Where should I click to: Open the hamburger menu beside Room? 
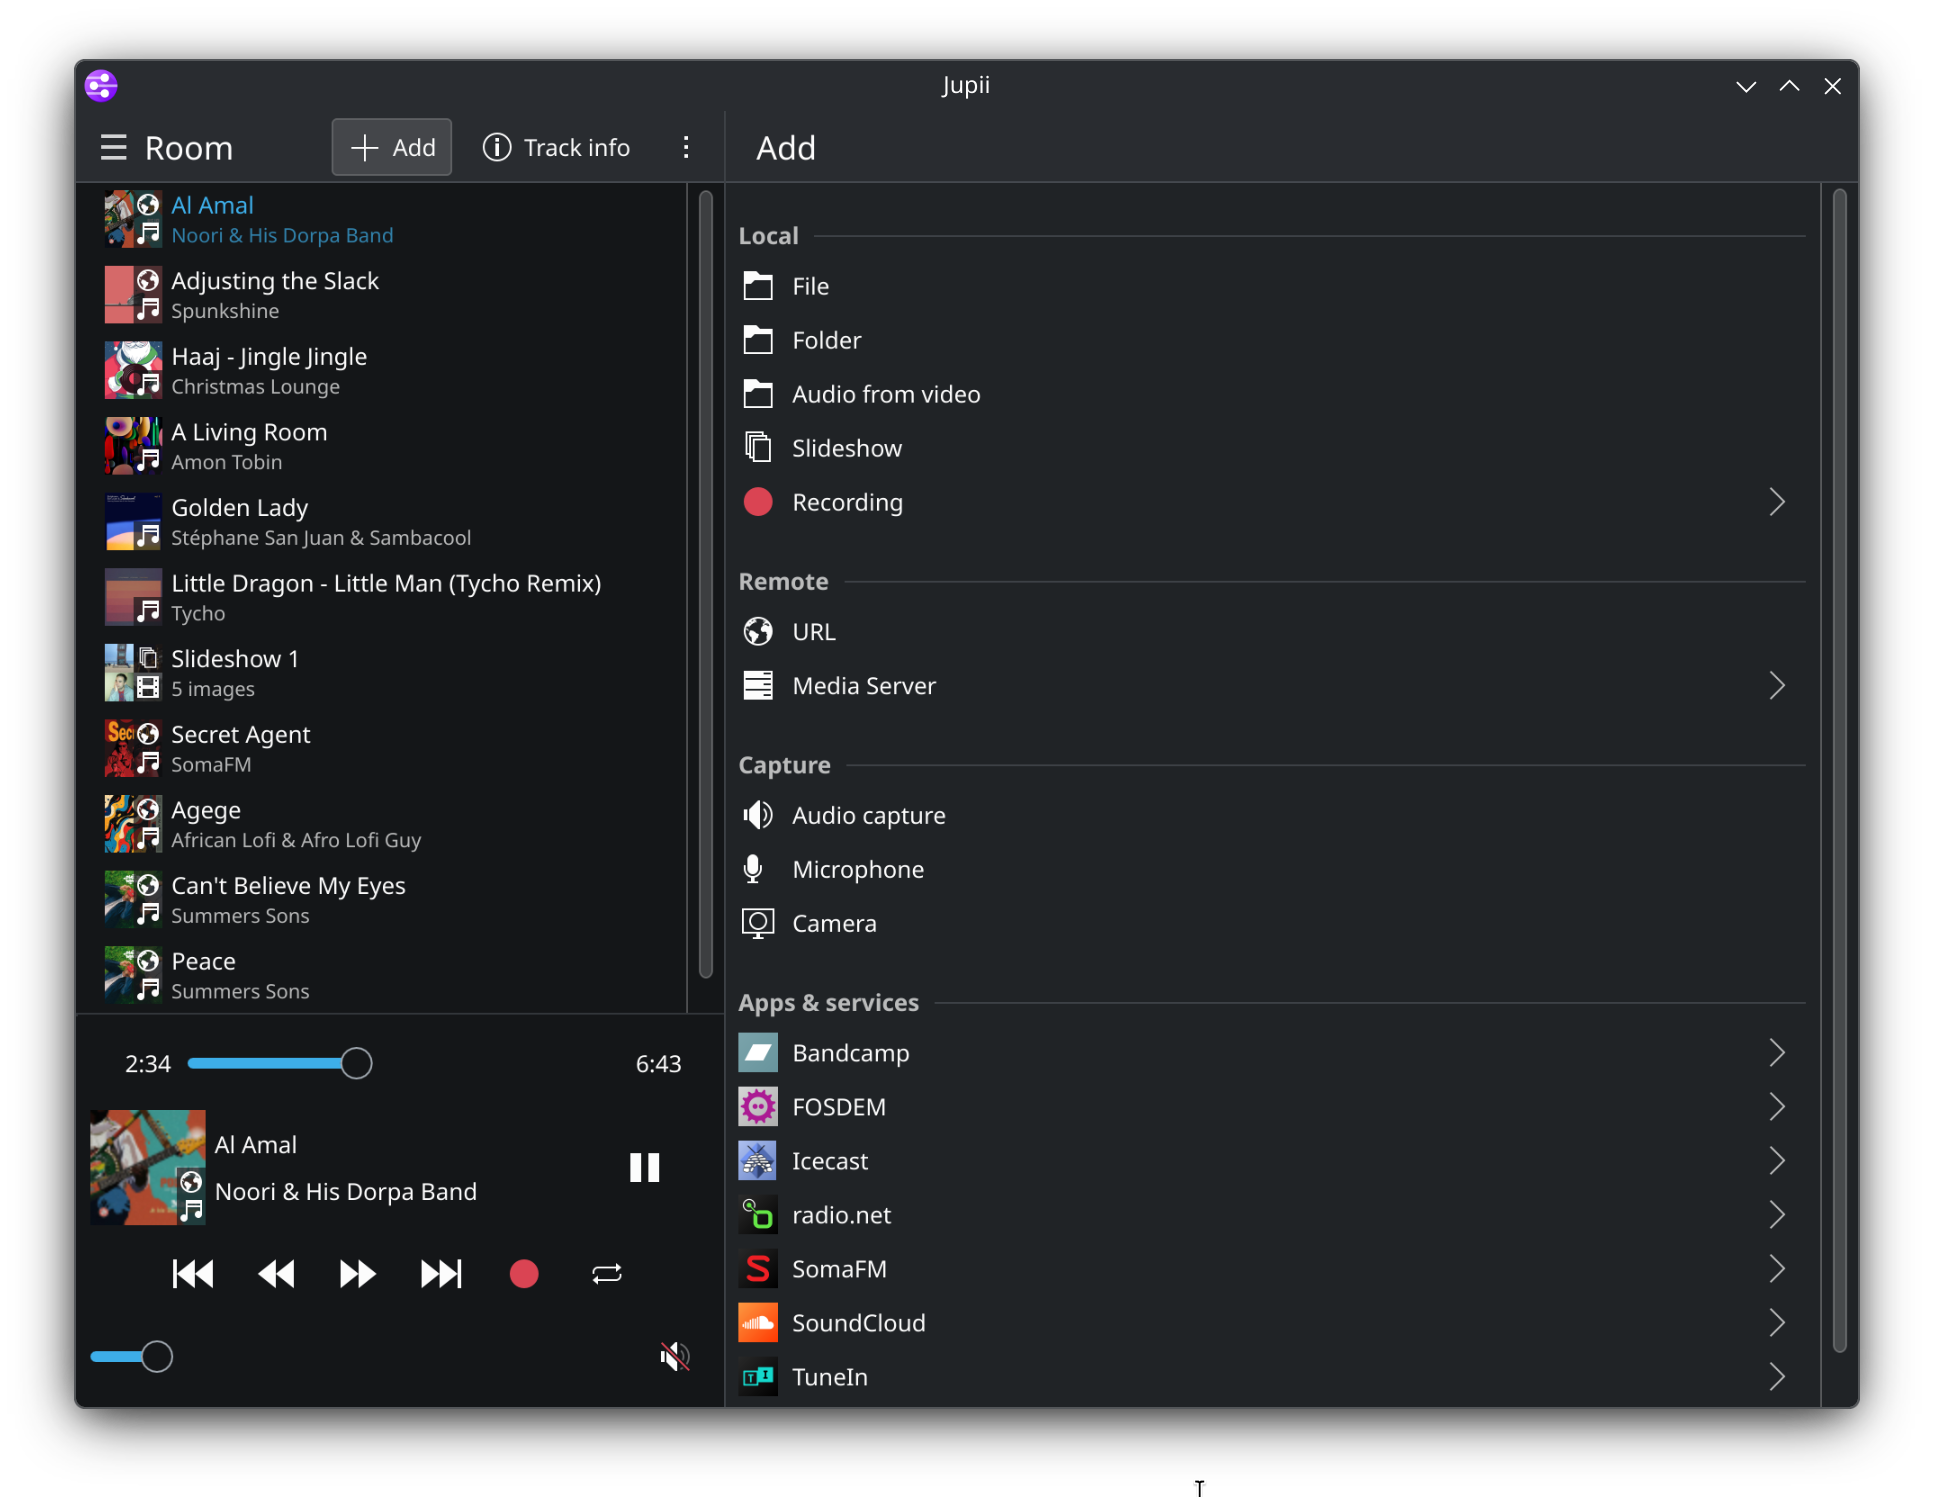click(x=114, y=148)
